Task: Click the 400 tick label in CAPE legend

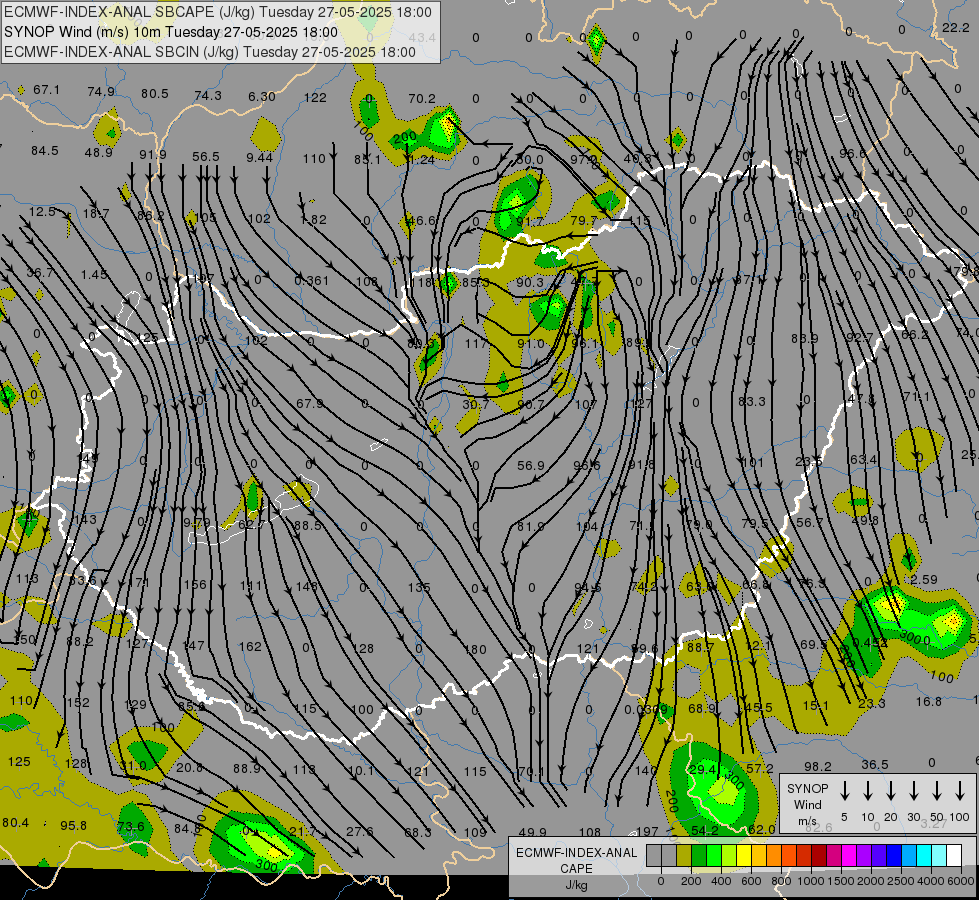Action: point(721,881)
